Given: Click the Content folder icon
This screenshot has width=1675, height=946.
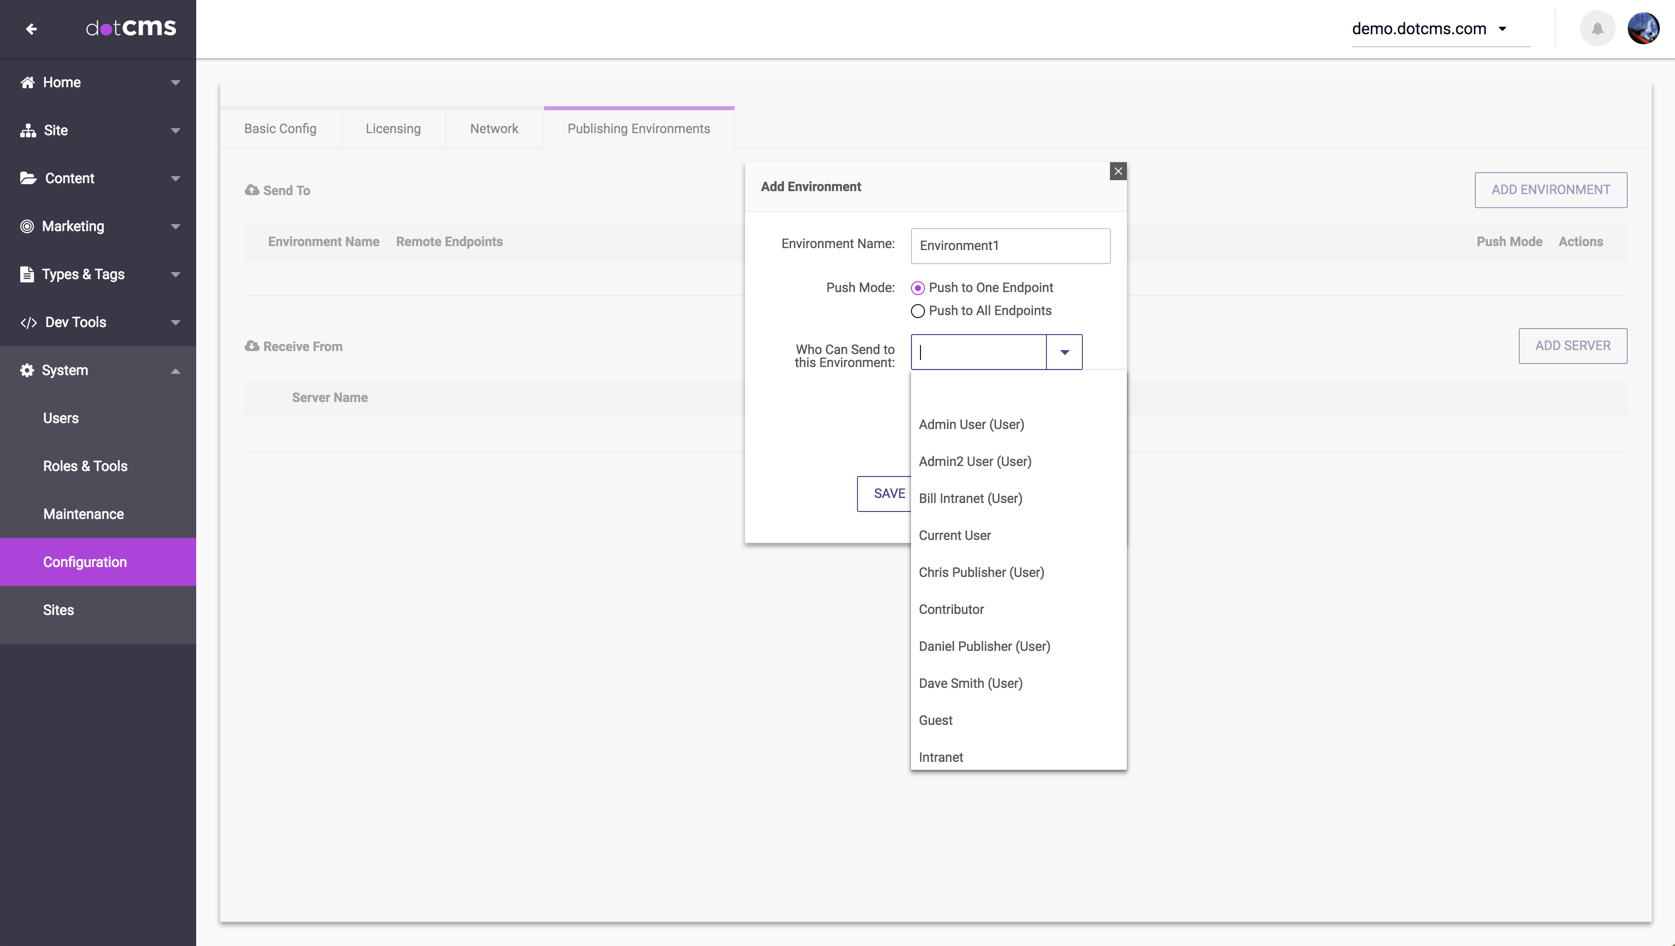Looking at the screenshot, I should coord(28,179).
